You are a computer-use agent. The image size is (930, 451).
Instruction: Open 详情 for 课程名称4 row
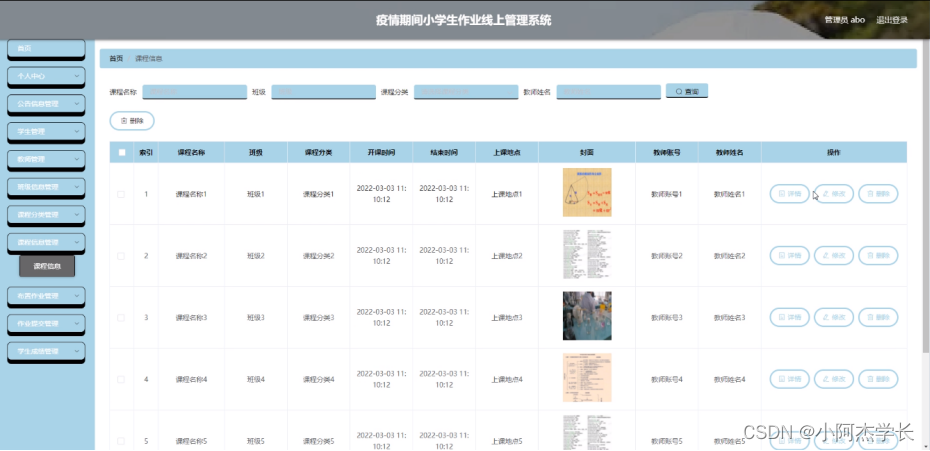(789, 379)
